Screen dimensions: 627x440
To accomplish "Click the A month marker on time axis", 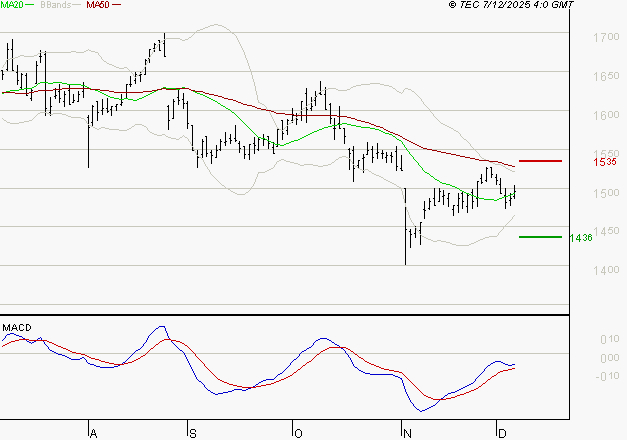I will coord(93,434).
